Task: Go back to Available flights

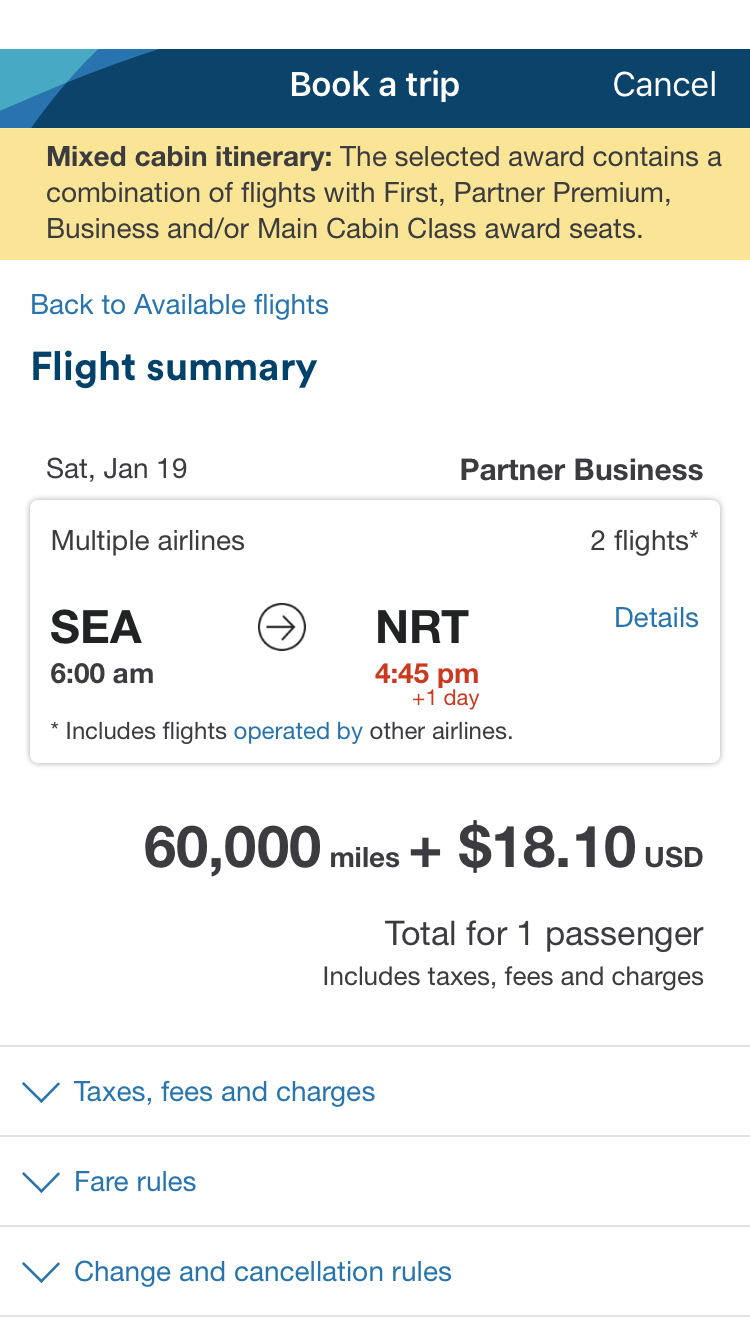Action: (180, 305)
